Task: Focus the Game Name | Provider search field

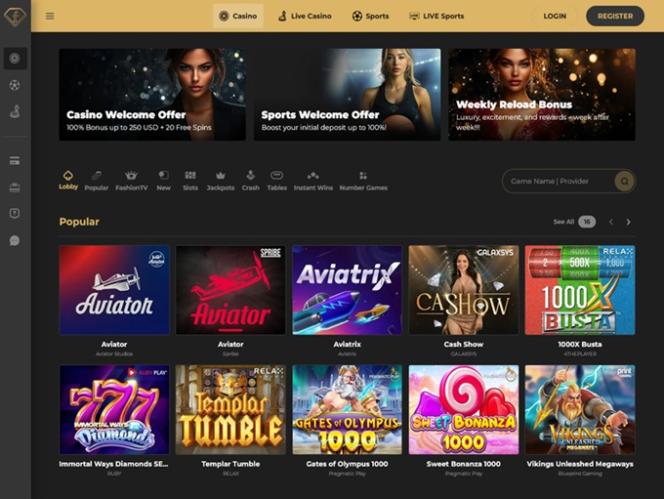Action: [559, 181]
